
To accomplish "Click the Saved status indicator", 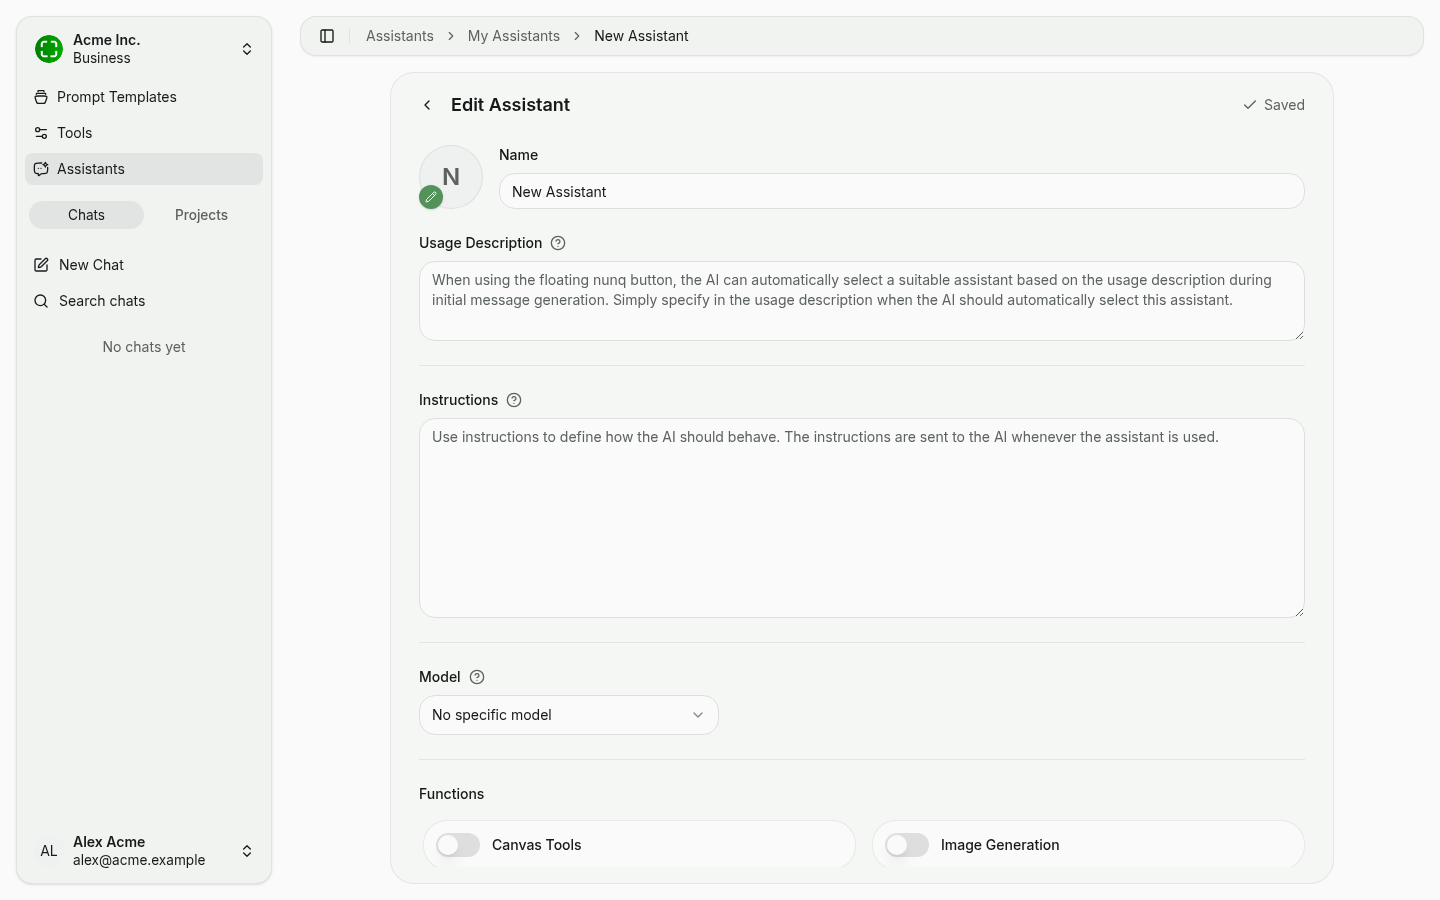I will [x=1274, y=105].
